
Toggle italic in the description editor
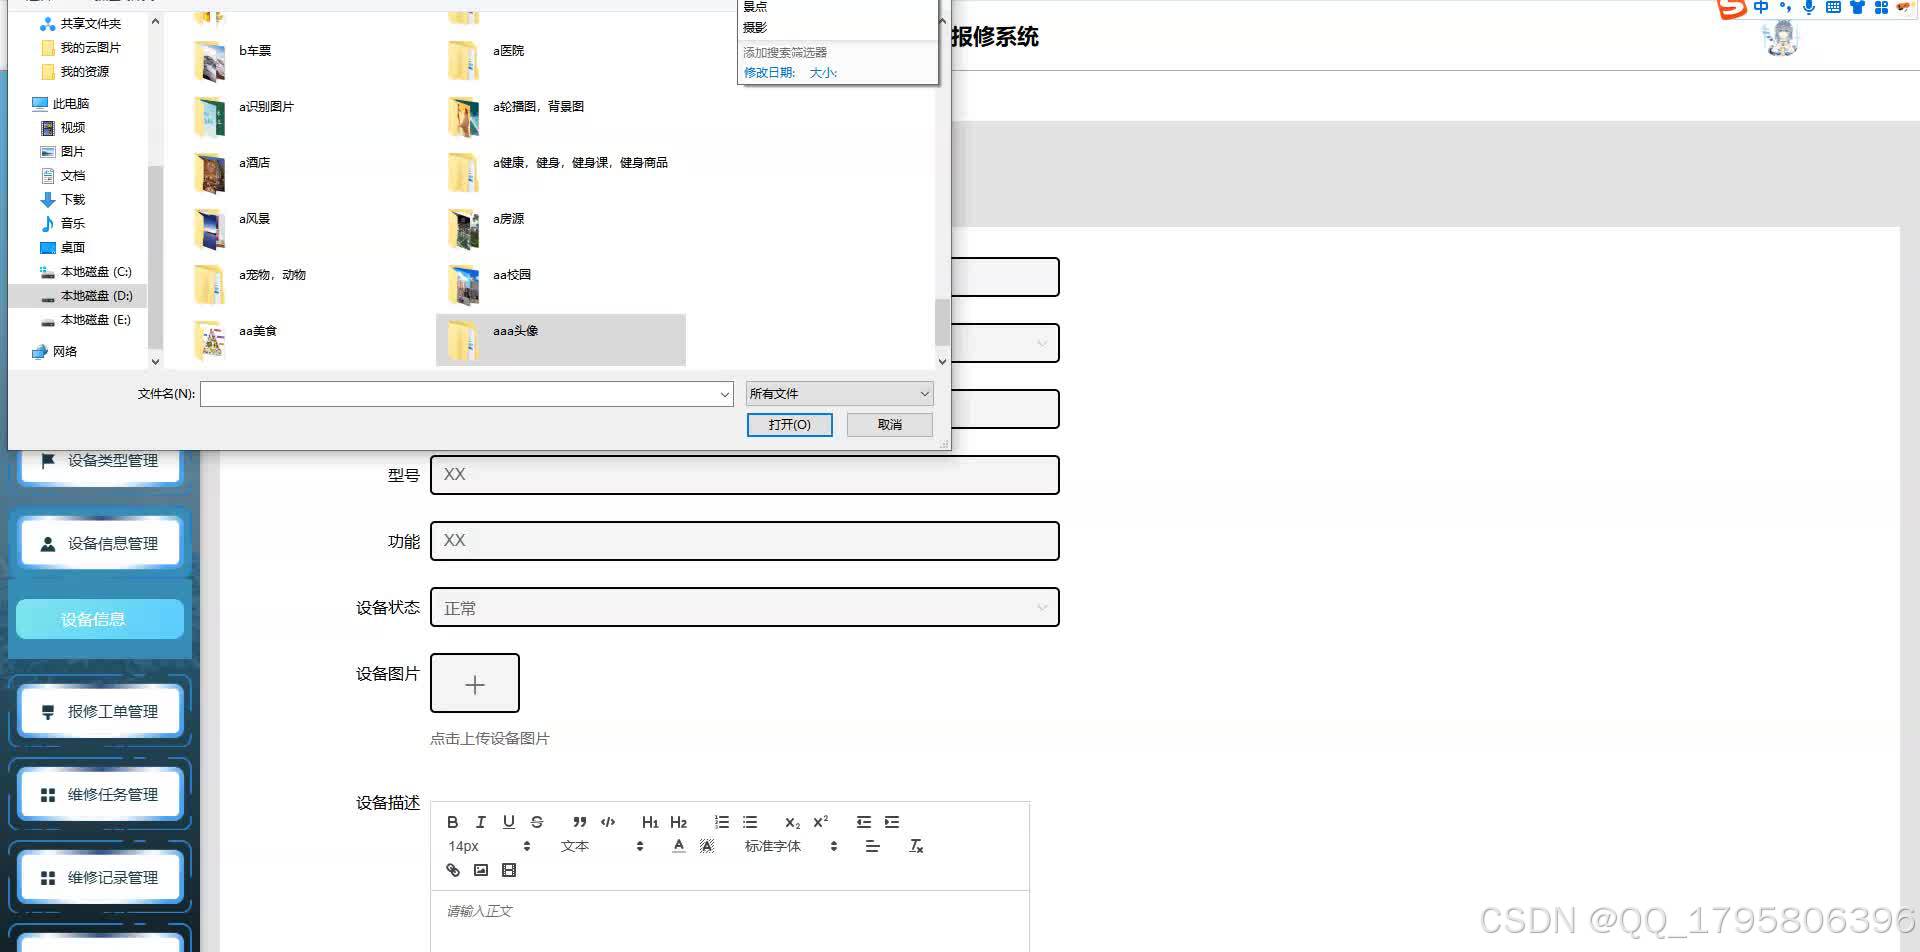click(x=480, y=822)
